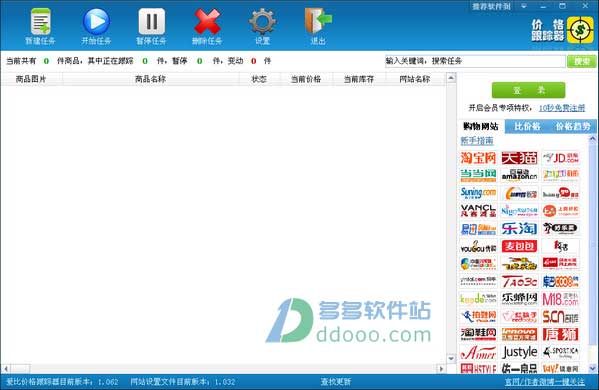The image size is (599, 390).
Task: Focus the task keyword search field
Action: pos(475,61)
